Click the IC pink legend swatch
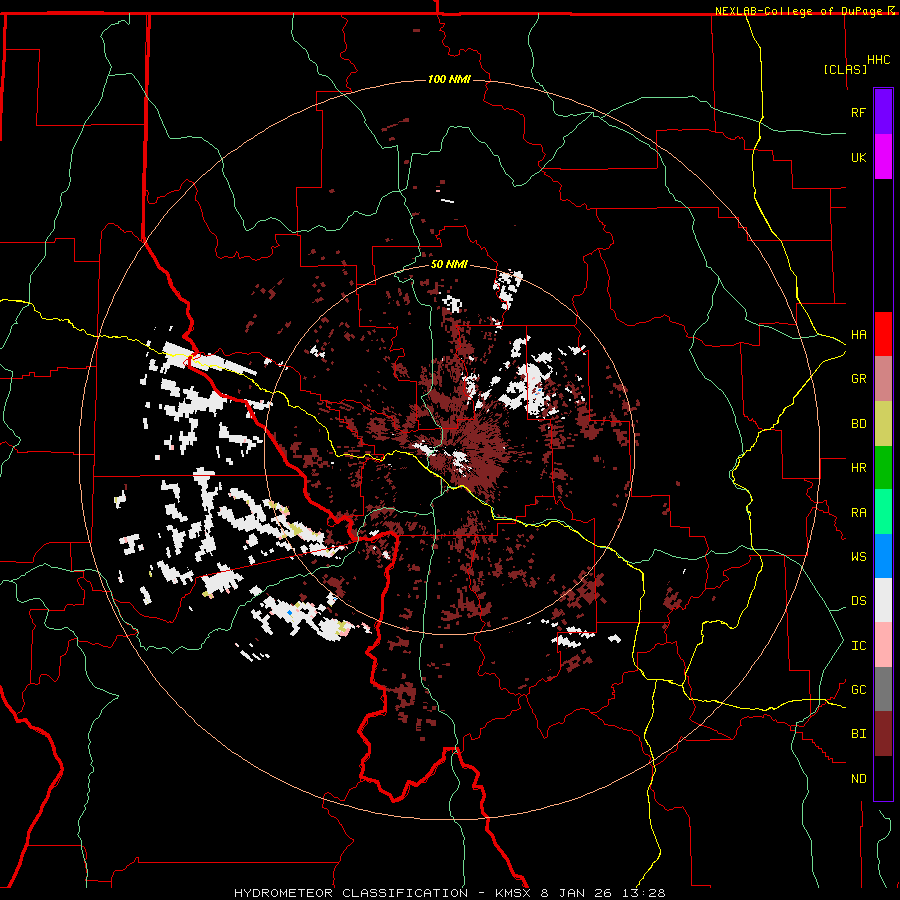 click(x=883, y=645)
